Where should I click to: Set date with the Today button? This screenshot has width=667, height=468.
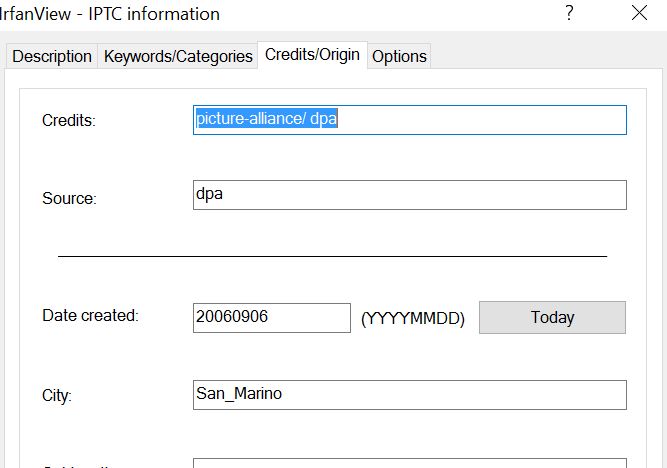552,317
